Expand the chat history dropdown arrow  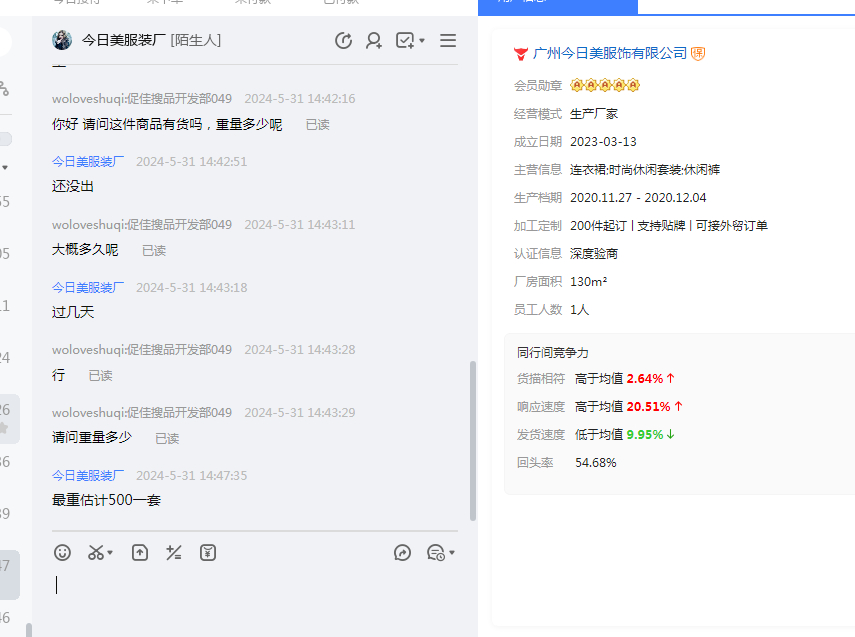tap(452, 553)
